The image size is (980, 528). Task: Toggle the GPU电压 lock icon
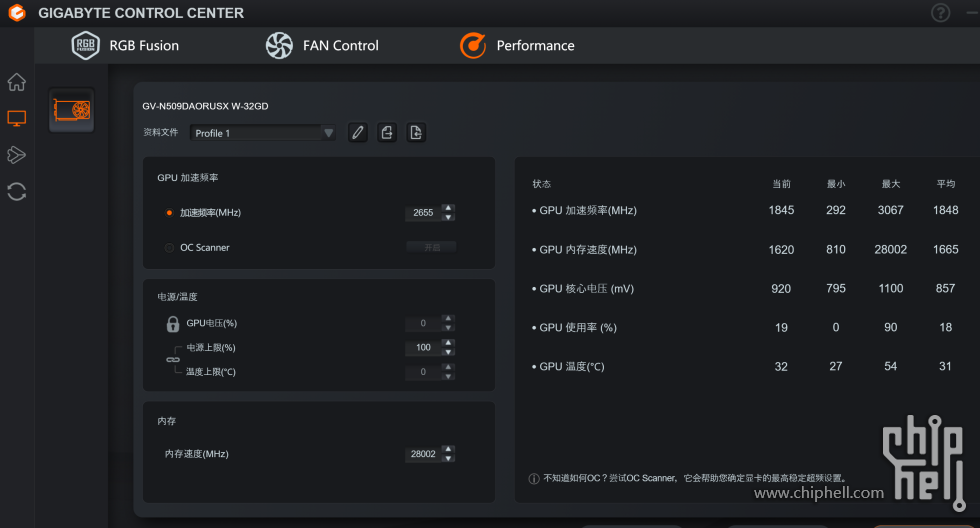pyautogui.click(x=173, y=324)
